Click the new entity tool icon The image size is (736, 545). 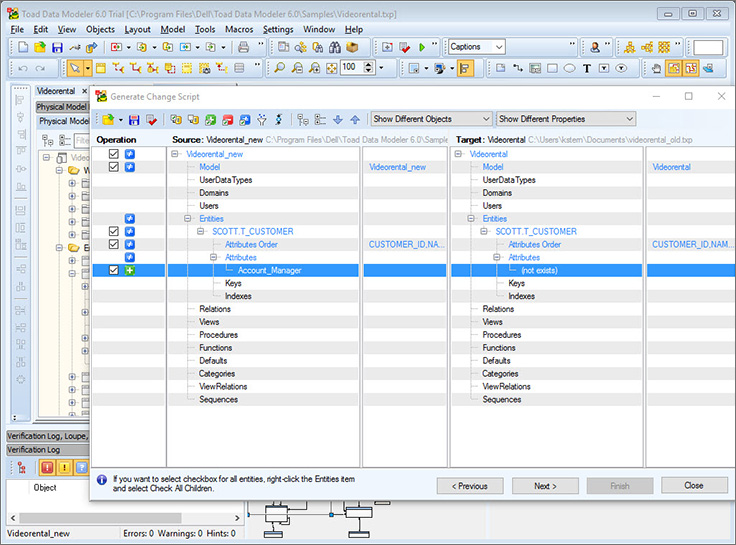pyautogui.click(x=100, y=69)
